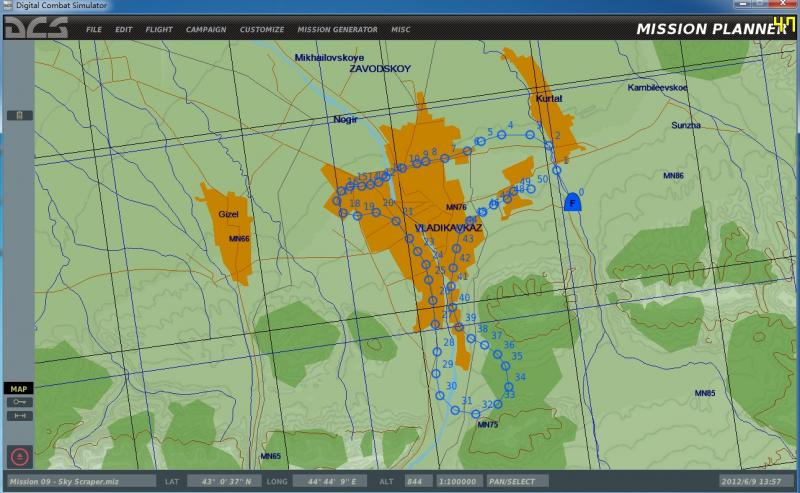Select the blue F airfield marker
This screenshot has width=800, height=493.
572,202
